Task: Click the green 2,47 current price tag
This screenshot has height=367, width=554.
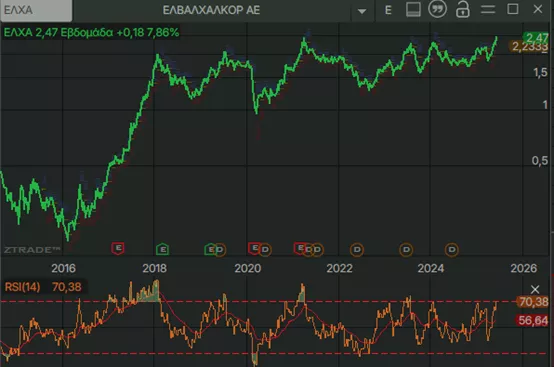Action: 536,37
